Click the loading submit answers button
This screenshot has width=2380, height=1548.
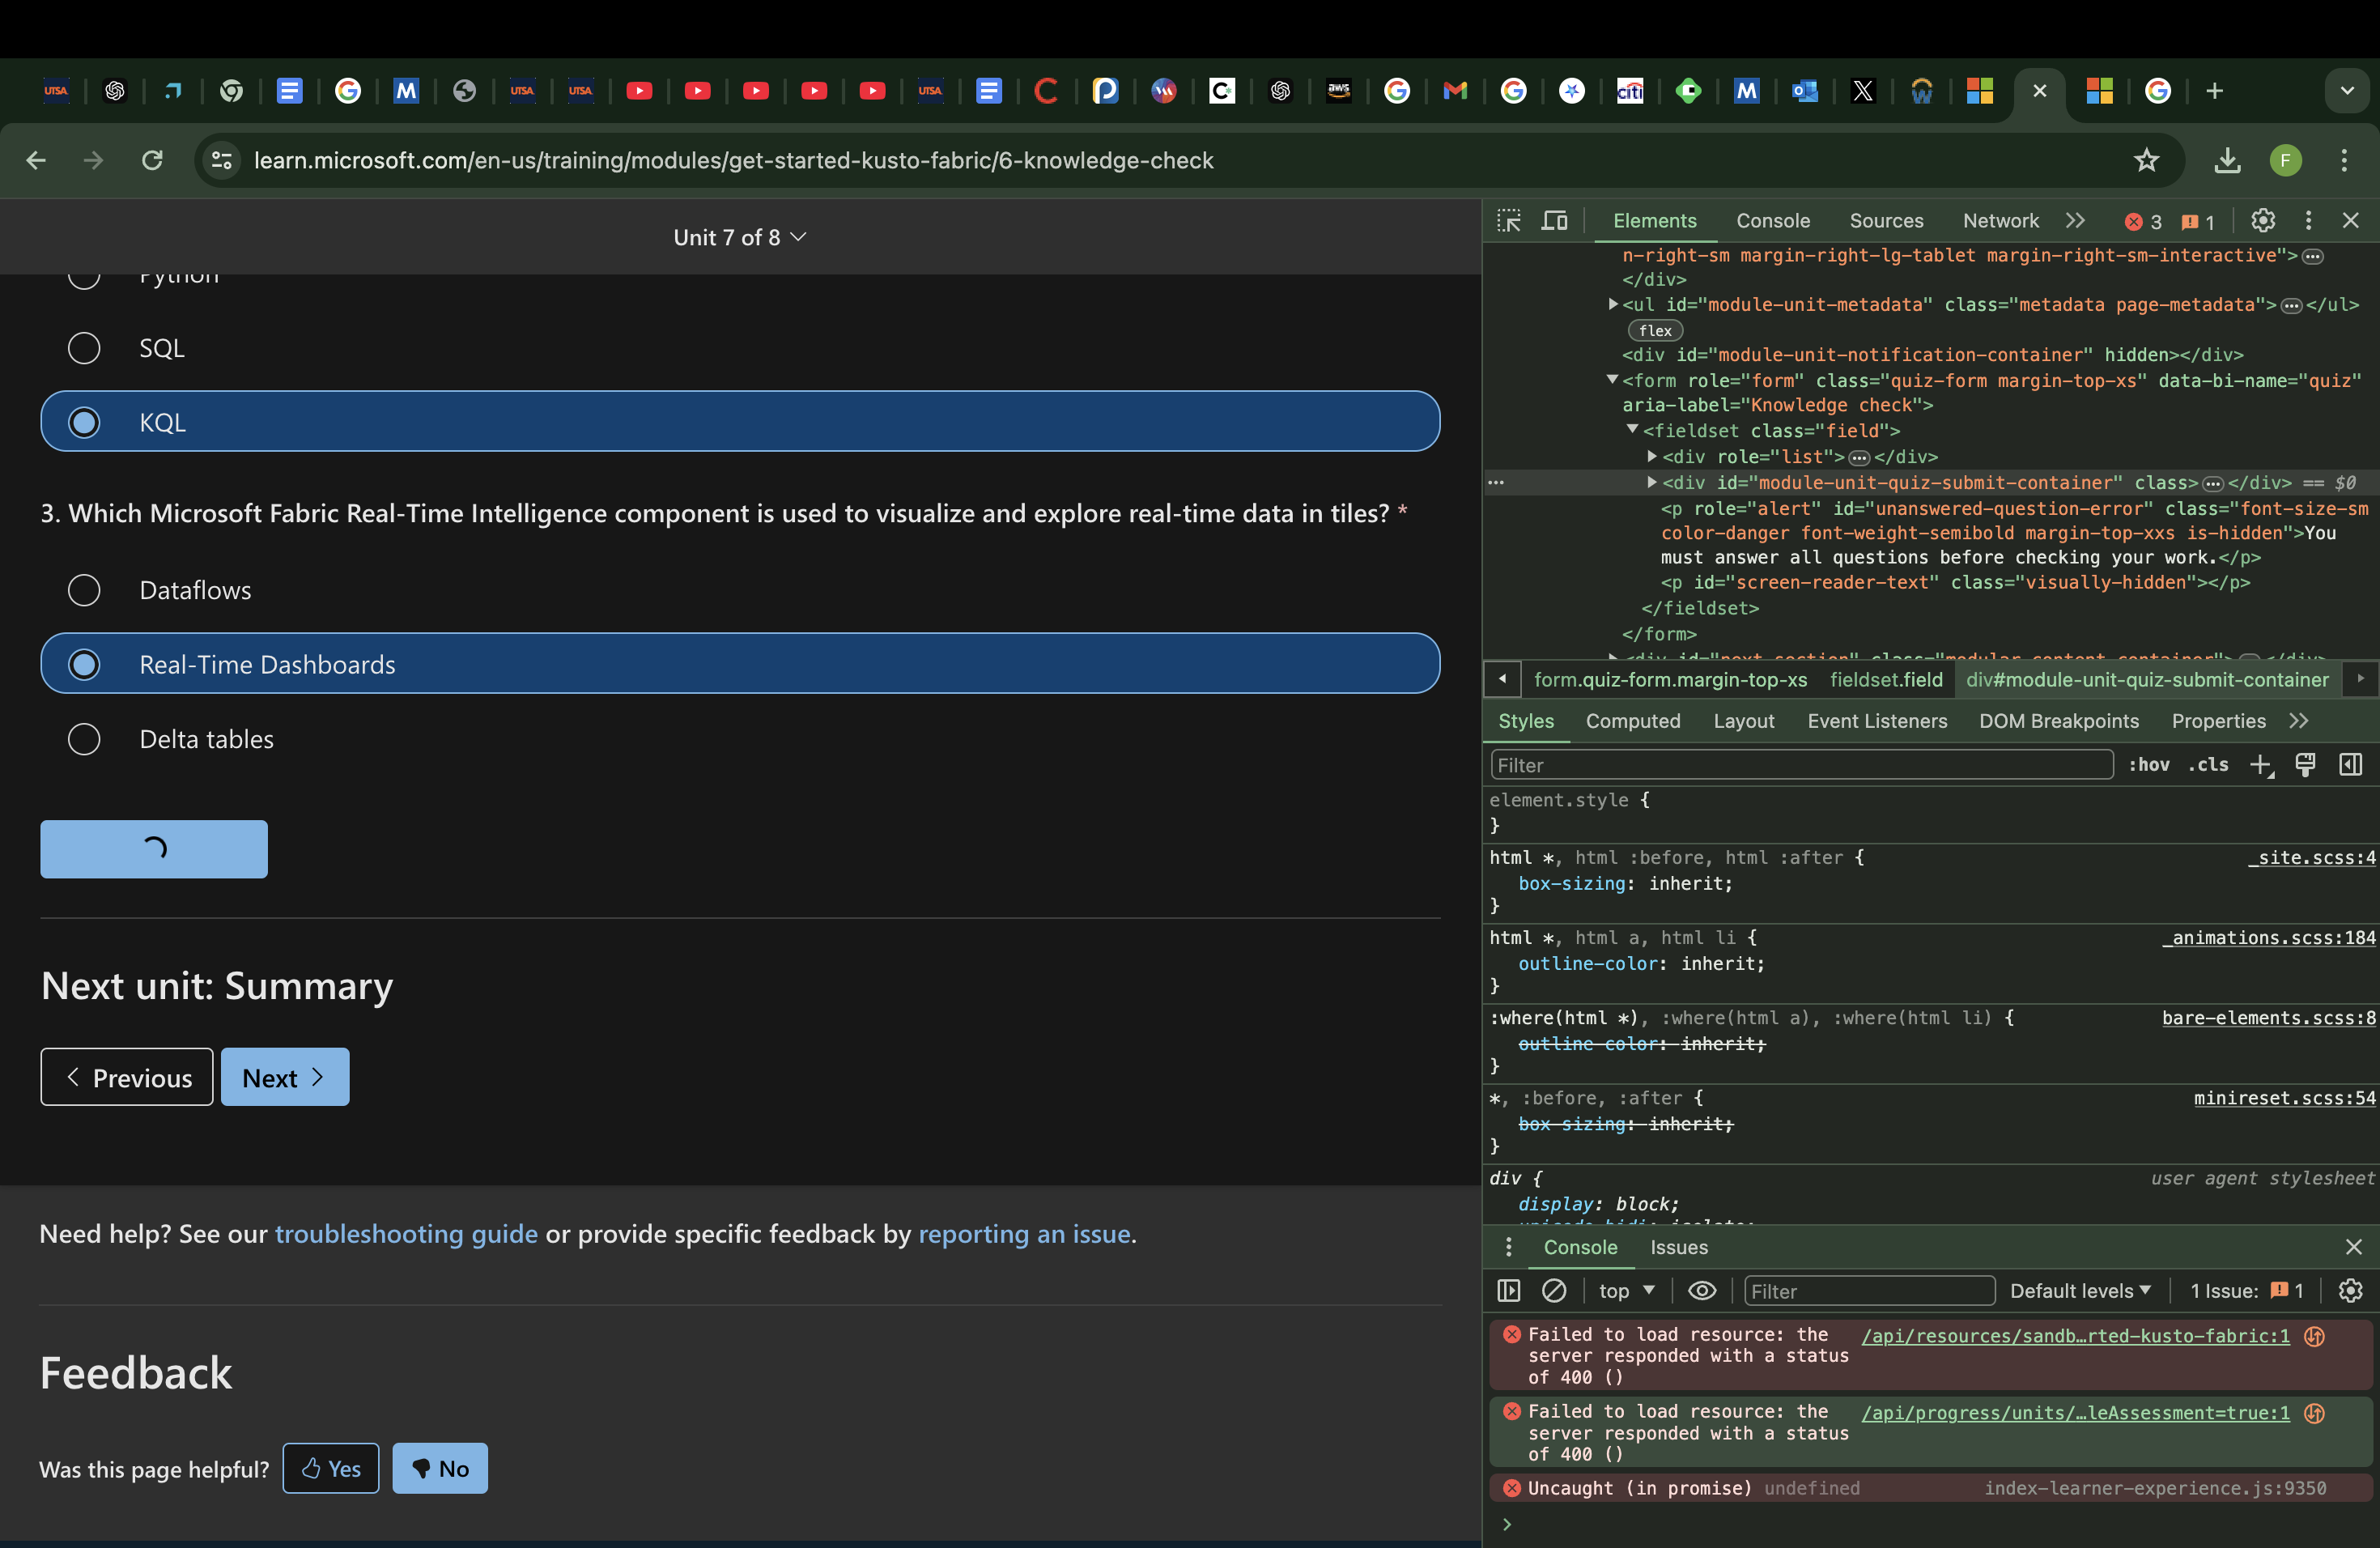(x=154, y=849)
